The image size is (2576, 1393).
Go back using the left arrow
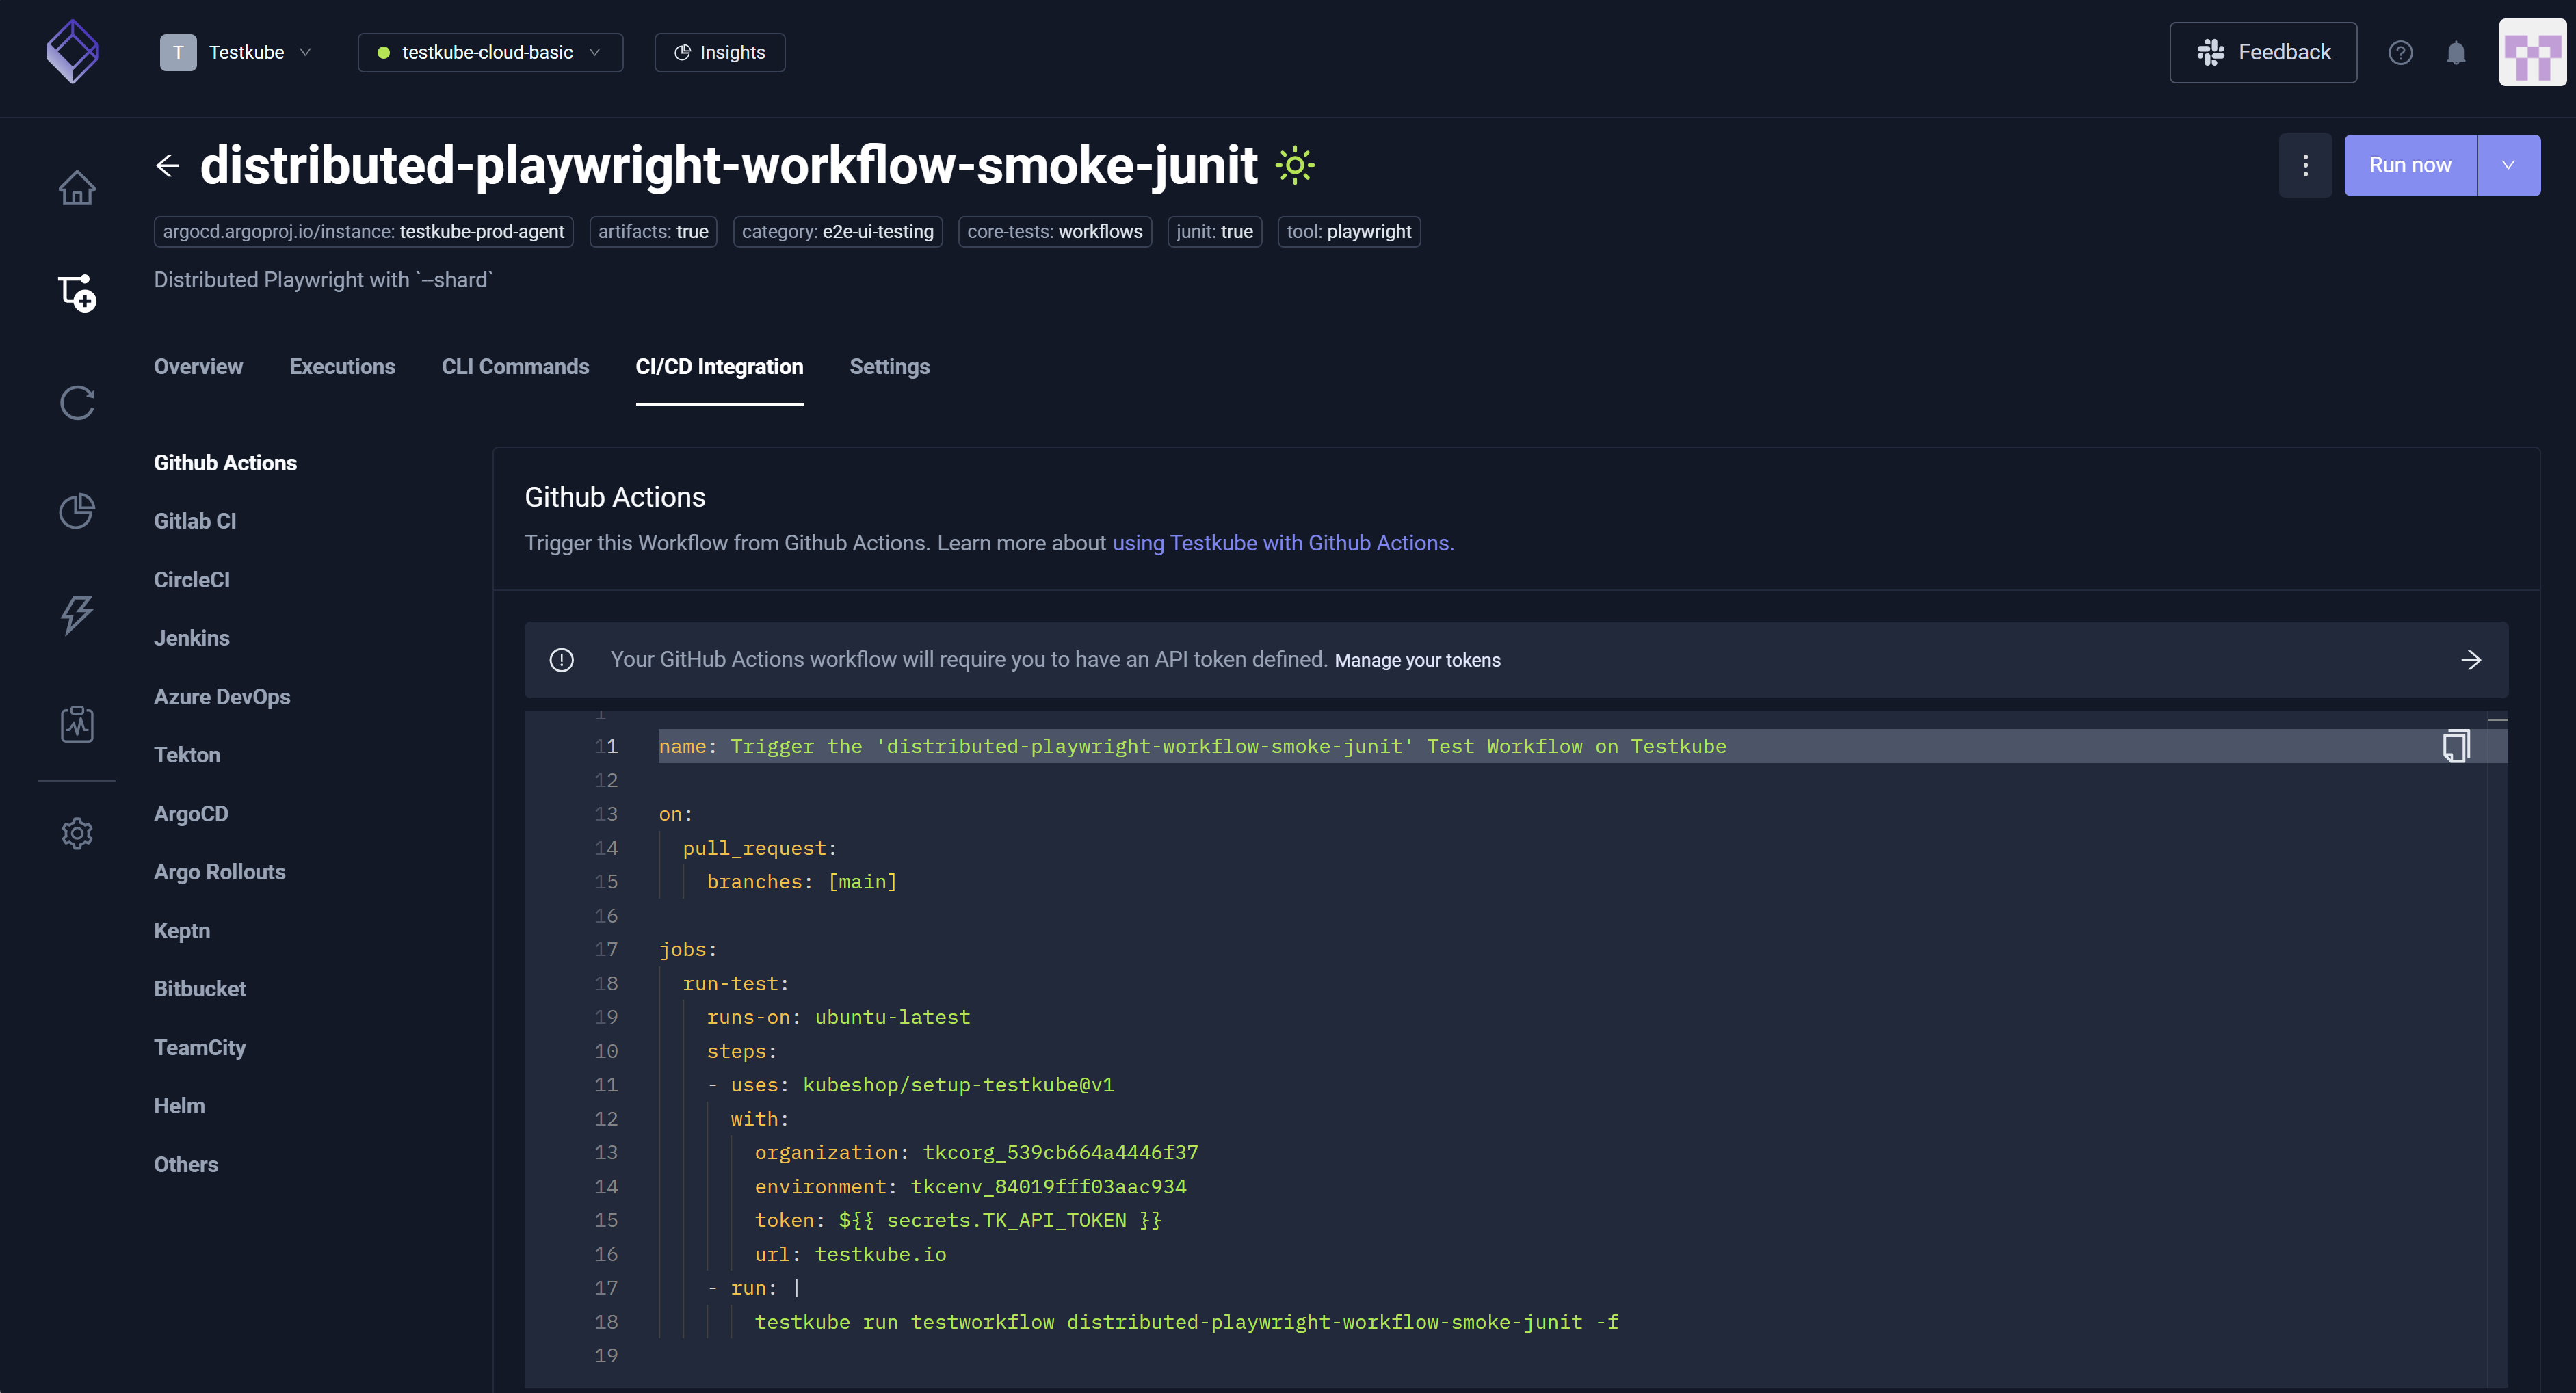(x=168, y=166)
